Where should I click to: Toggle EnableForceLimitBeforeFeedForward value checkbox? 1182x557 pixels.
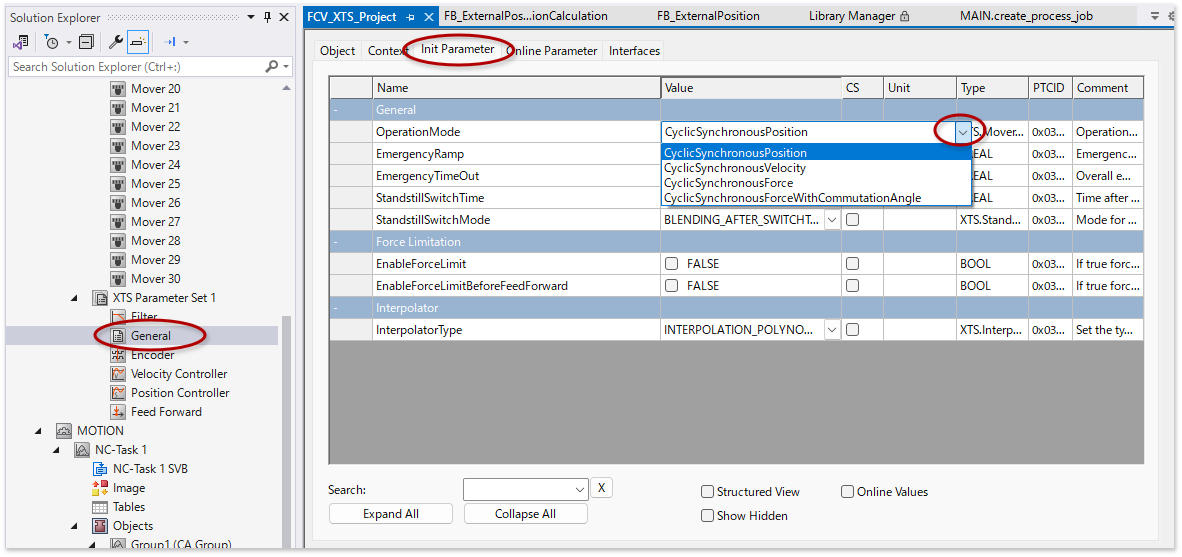click(671, 286)
